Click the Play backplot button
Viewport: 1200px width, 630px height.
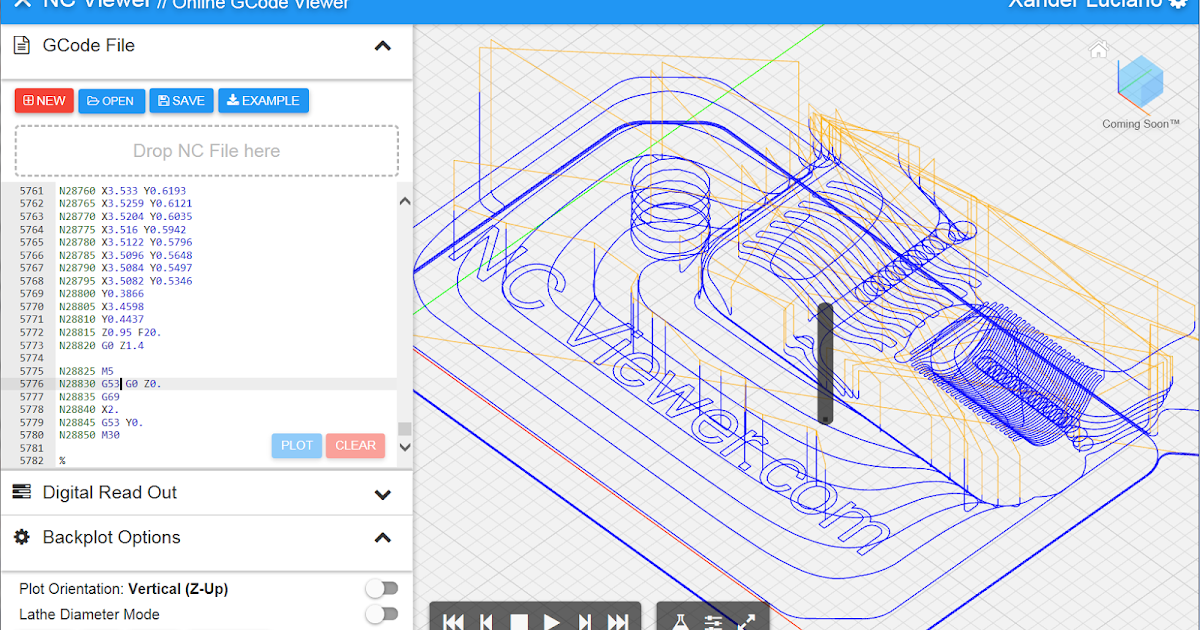(x=553, y=621)
